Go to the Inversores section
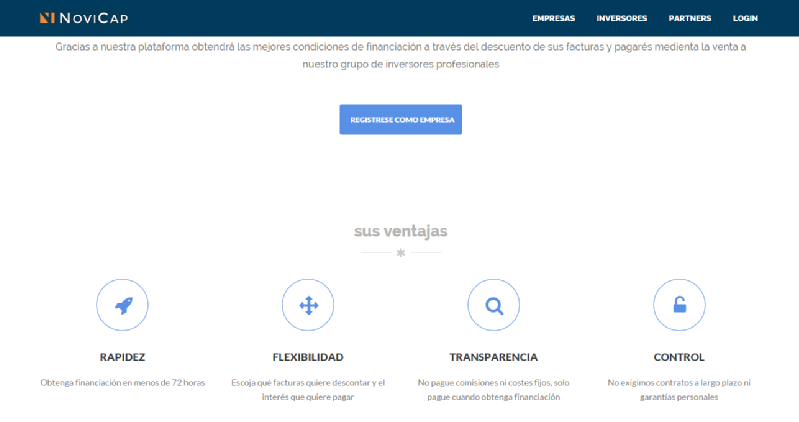The image size is (799, 422). pos(621,18)
